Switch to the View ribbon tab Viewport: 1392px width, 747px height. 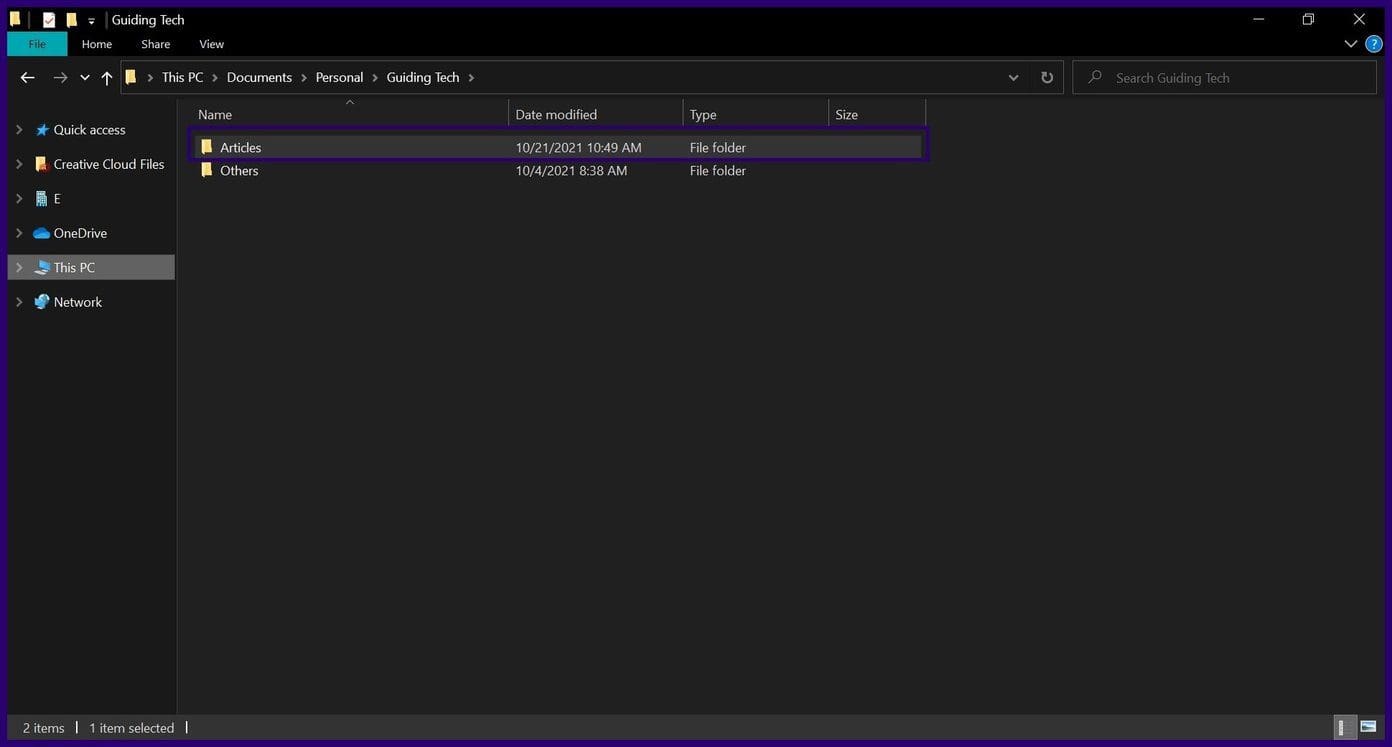click(x=211, y=44)
